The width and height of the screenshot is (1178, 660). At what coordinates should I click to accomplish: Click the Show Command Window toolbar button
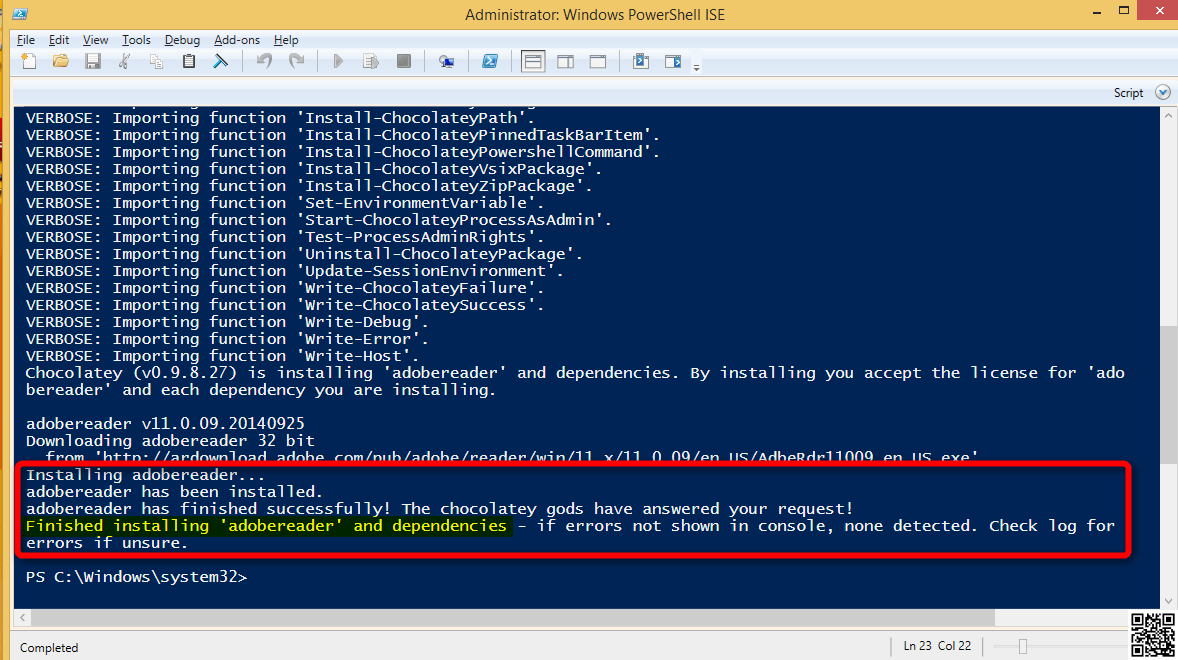(641, 62)
